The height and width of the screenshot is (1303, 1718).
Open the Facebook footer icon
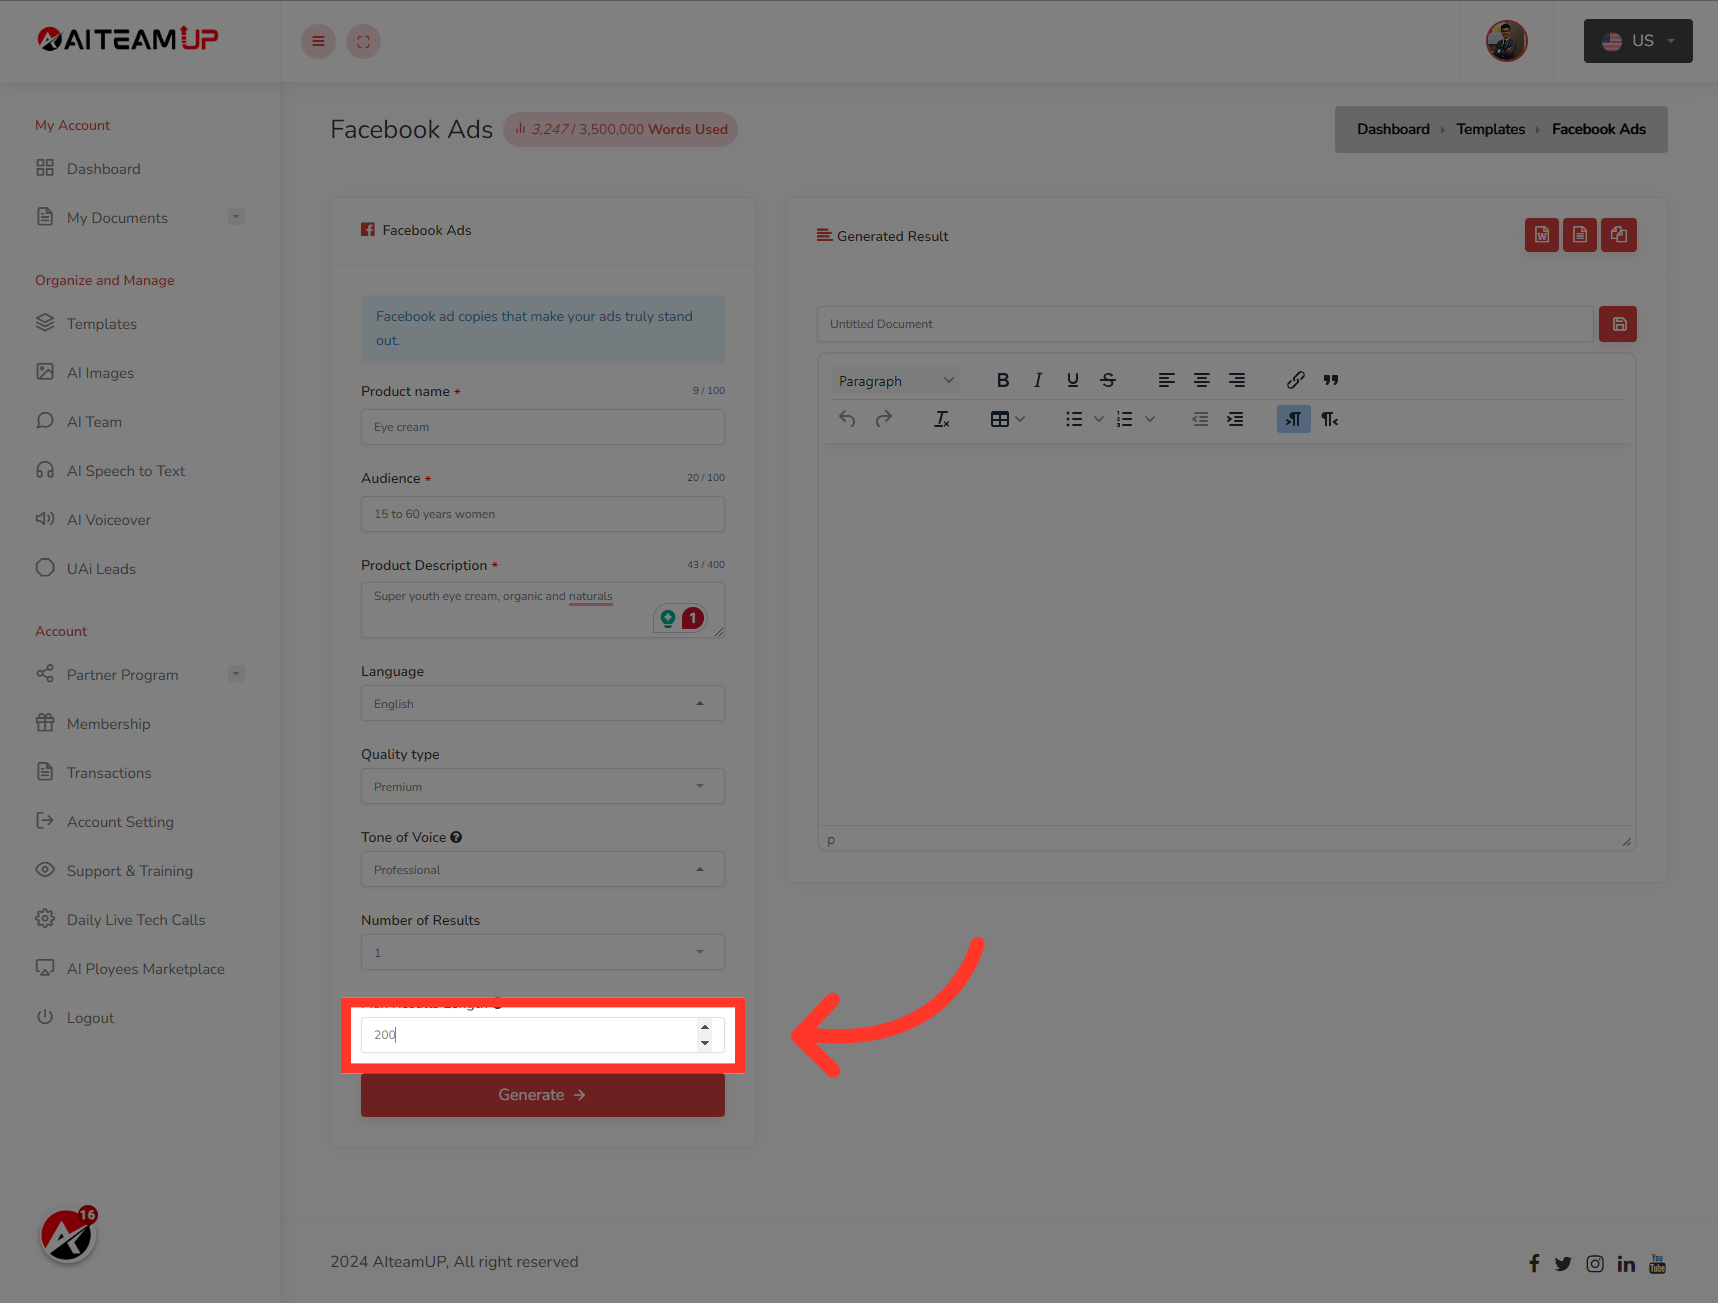[x=1534, y=1263]
